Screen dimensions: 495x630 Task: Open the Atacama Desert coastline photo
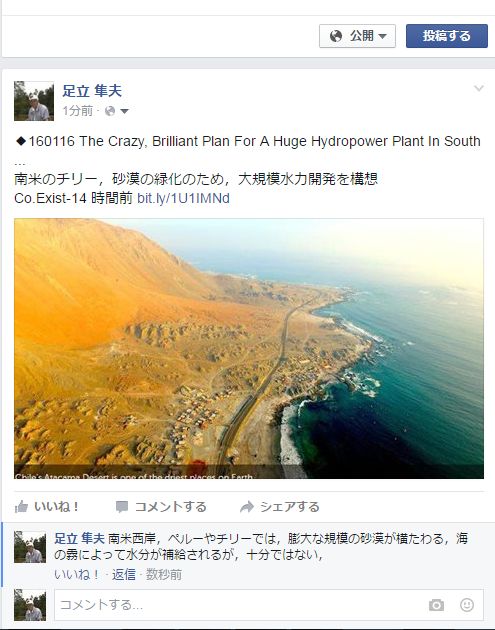[x=249, y=348]
